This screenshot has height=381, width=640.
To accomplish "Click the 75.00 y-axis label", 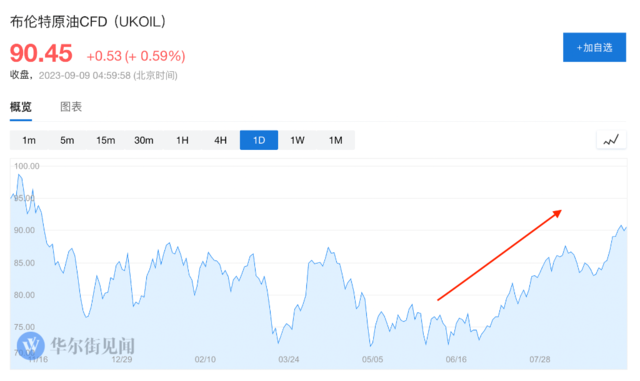I will 24,327.
